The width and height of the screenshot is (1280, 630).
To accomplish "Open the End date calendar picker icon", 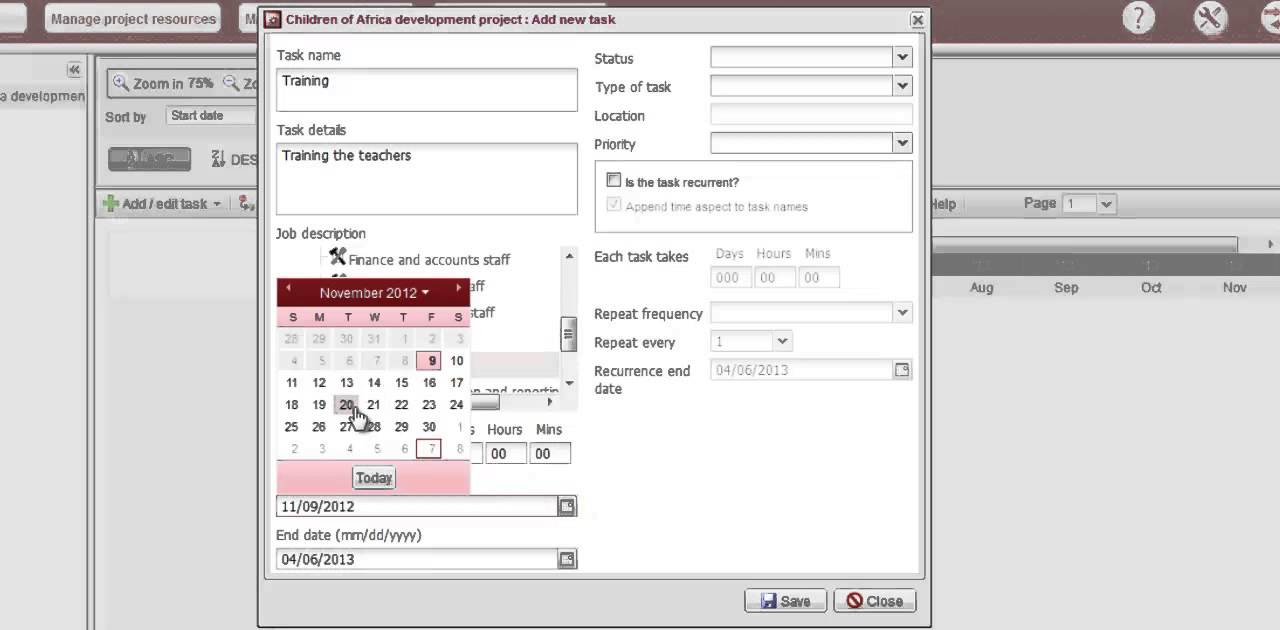I will 567,559.
